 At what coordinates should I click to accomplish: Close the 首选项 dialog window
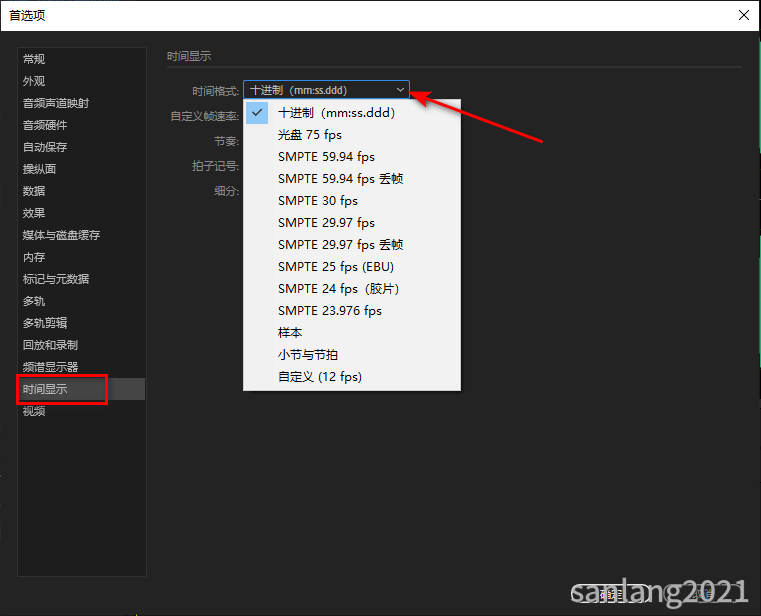tap(743, 15)
